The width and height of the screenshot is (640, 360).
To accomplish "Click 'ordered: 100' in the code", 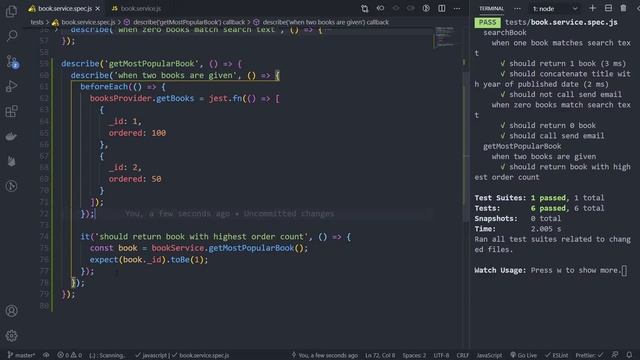I will (x=137, y=133).
